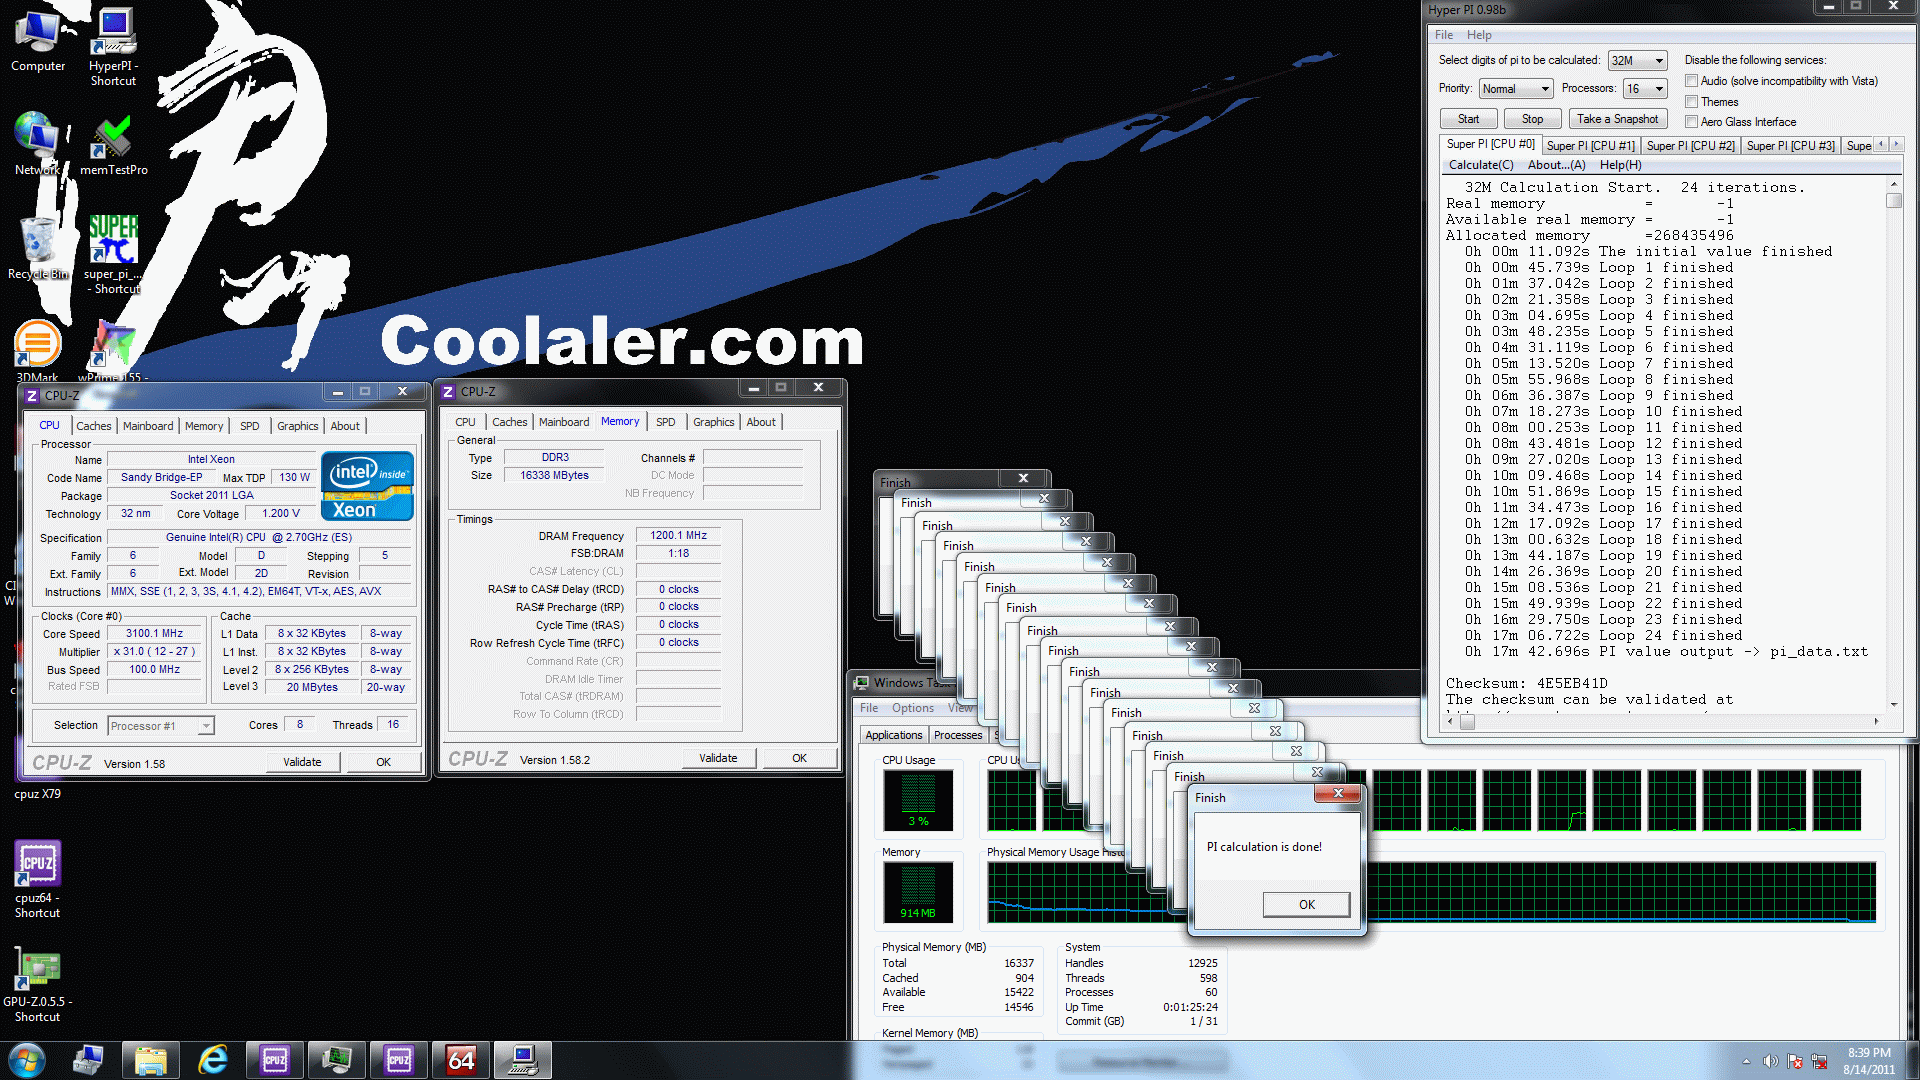Open Internet Explorer from the taskbar
1920x1080 pixels.
pos(212,1060)
